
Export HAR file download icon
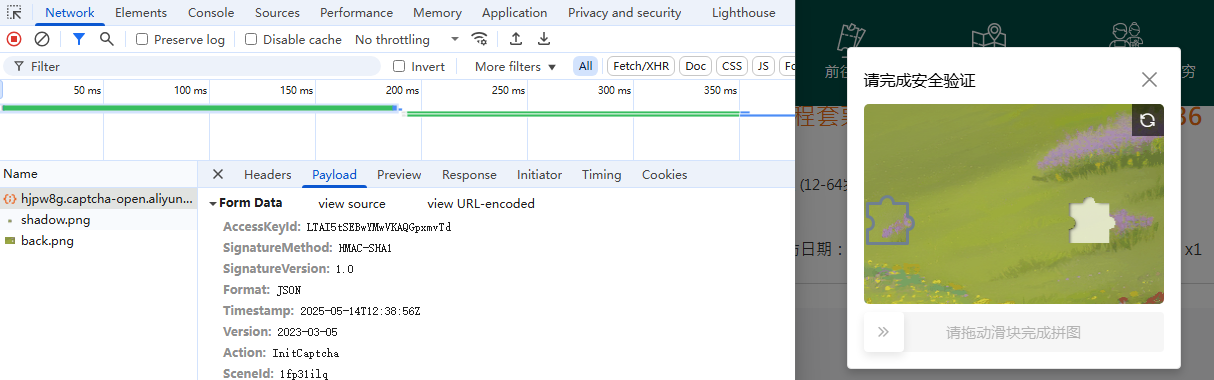click(x=544, y=39)
